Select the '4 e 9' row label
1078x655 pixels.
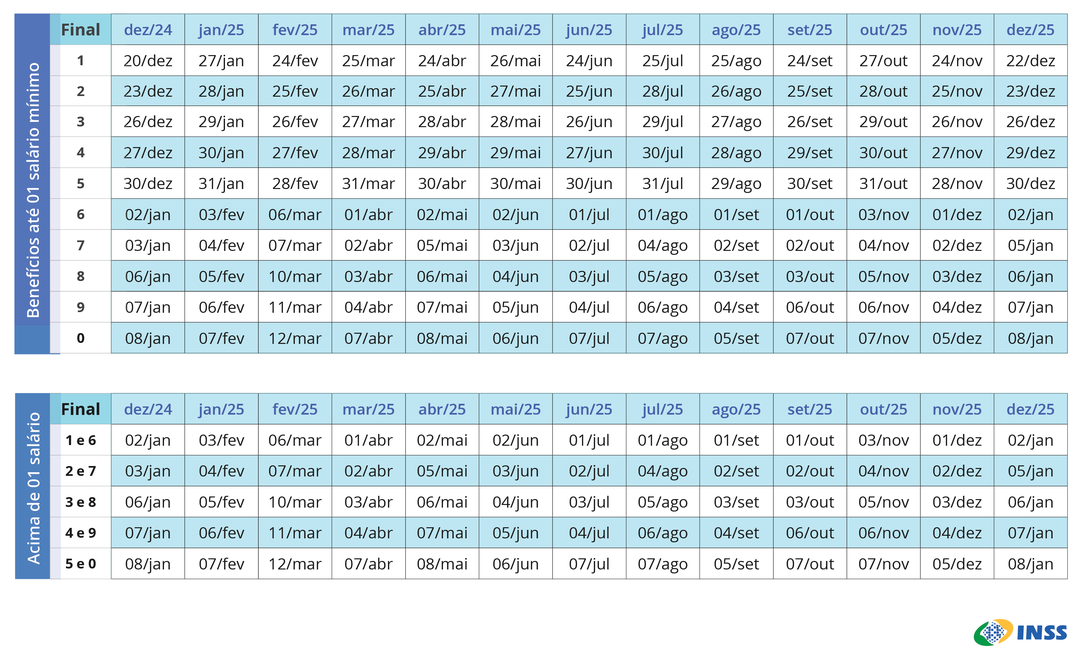pyautogui.click(x=80, y=533)
